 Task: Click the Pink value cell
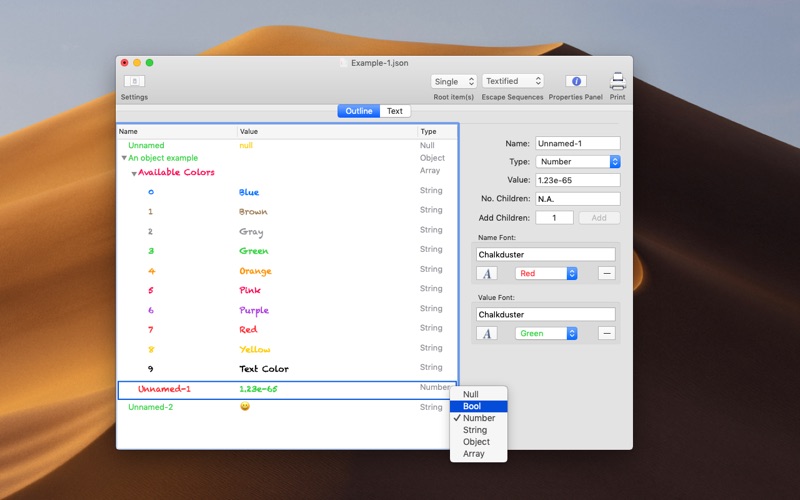(x=250, y=290)
